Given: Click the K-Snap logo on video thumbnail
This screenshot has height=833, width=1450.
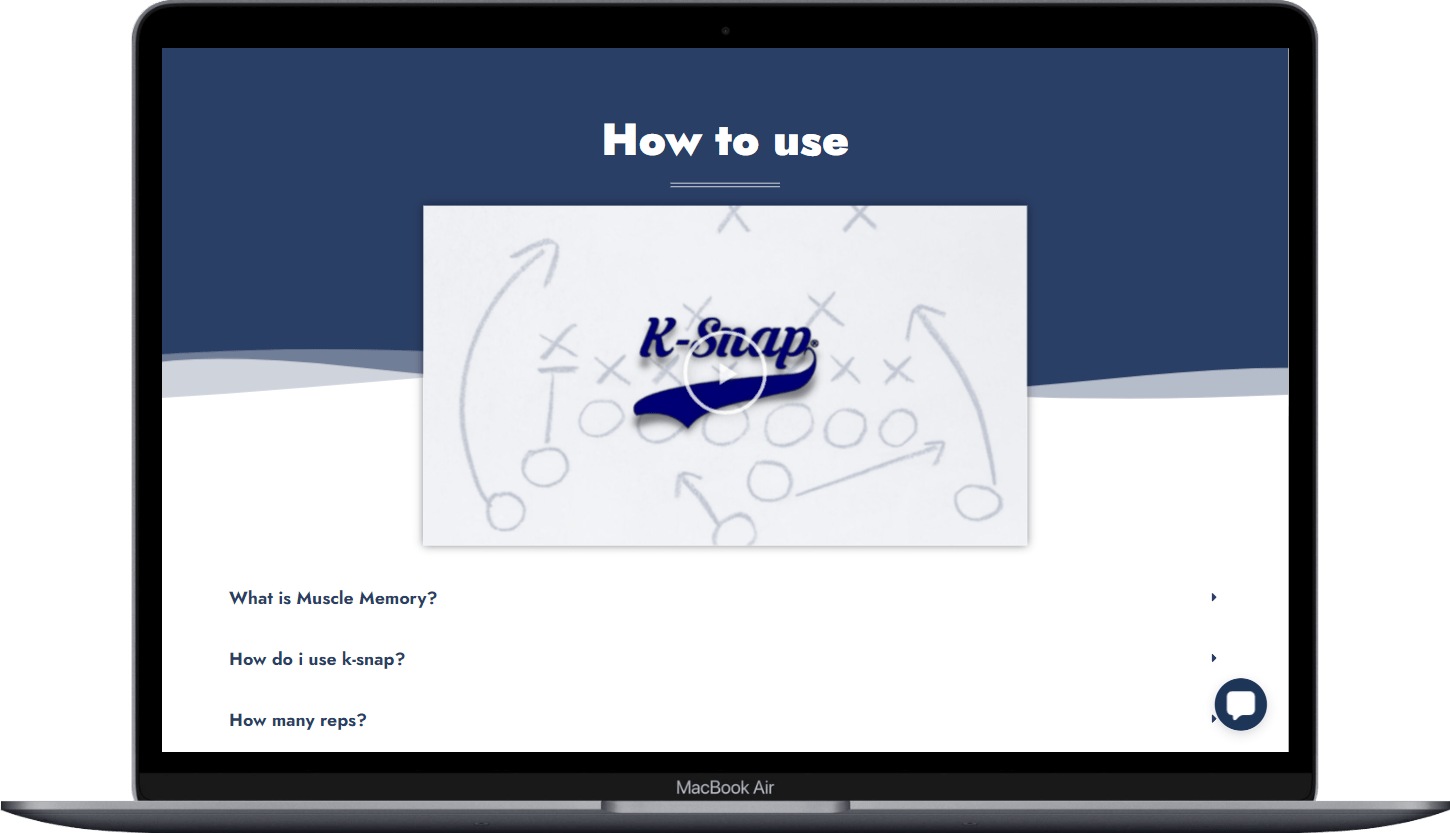Looking at the screenshot, I should tap(727, 372).
